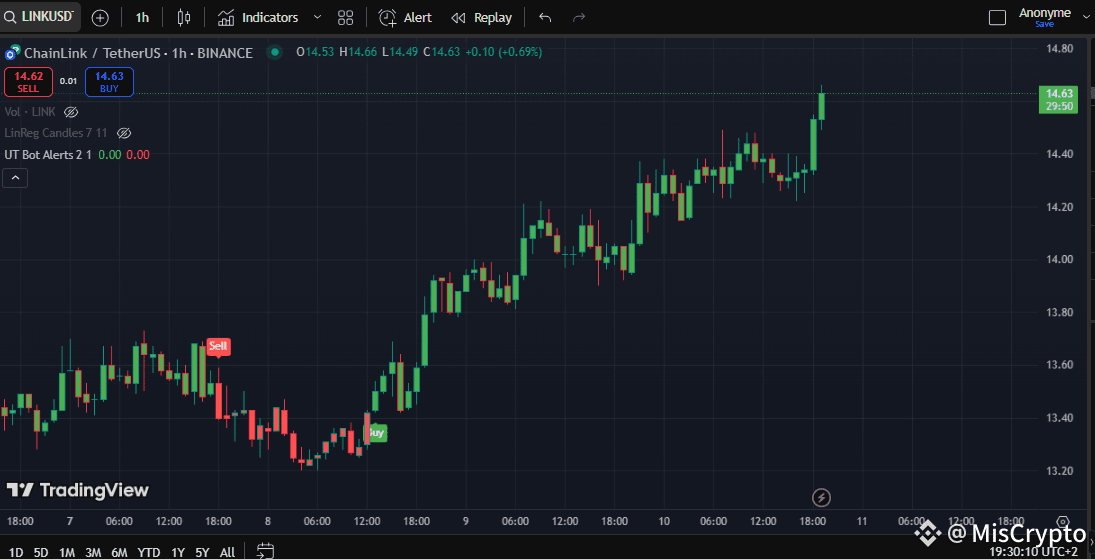Start bar Replay mode
The width and height of the screenshot is (1095, 559).
click(481, 17)
